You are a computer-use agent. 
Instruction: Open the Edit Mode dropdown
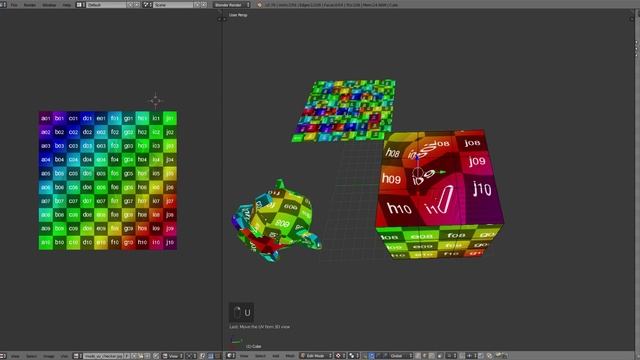316,356
